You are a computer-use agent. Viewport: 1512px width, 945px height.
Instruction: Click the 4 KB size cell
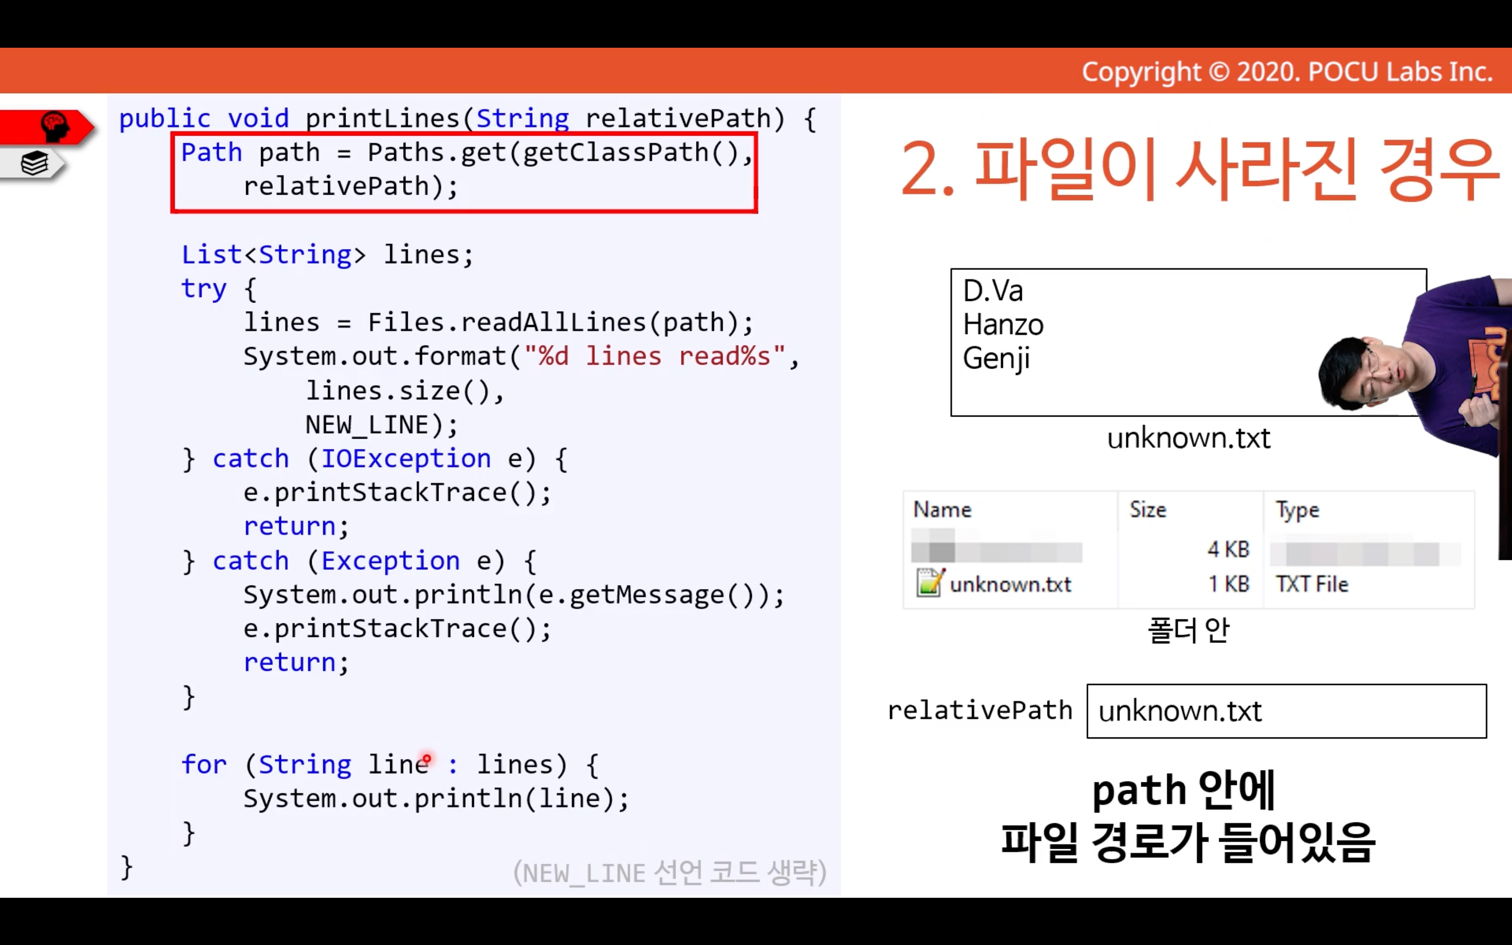coord(1228,549)
